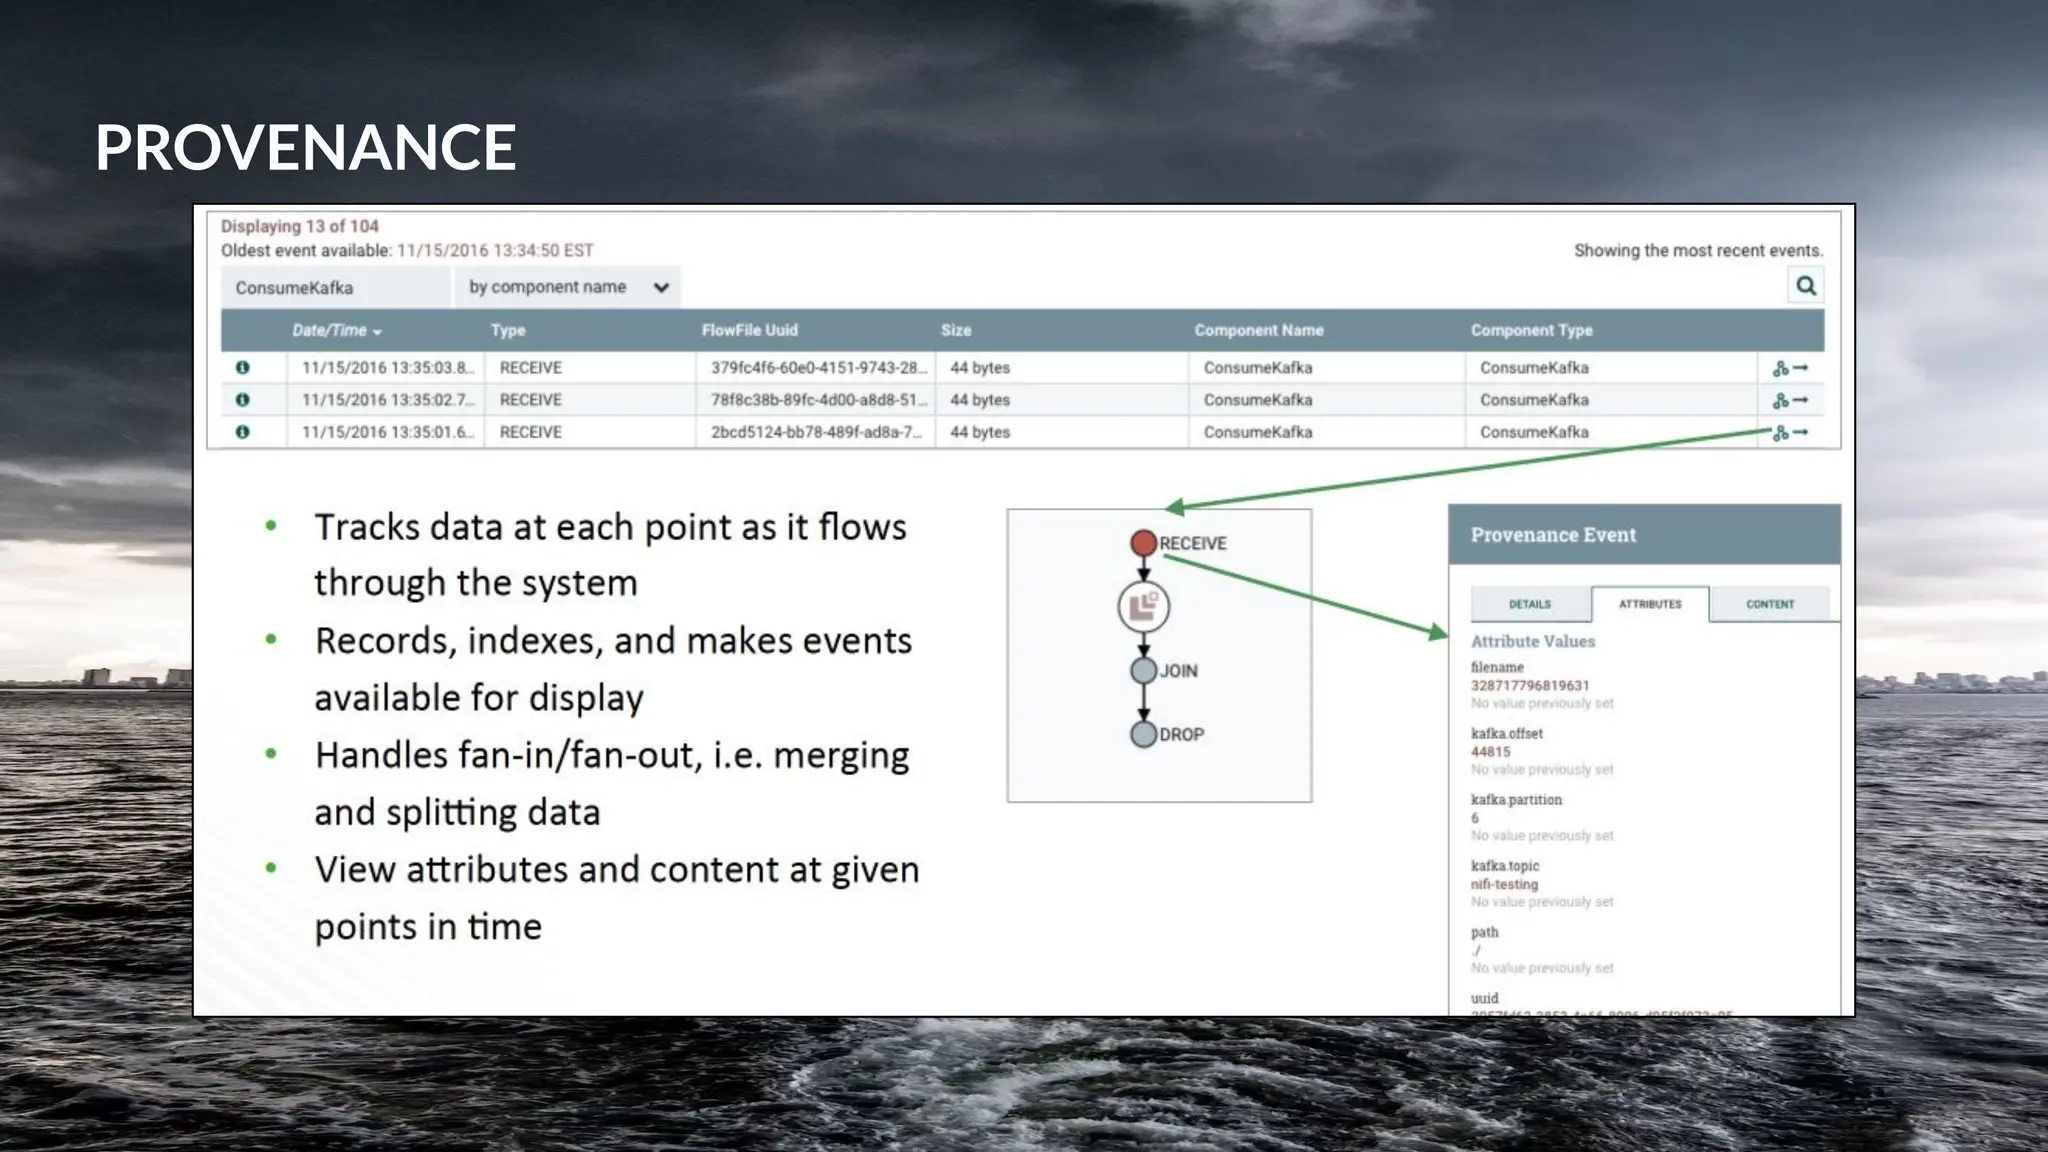The width and height of the screenshot is (2048, 1152).
Task: Click the kafka.topic value 'nifi-testing'
Action: (1505, 884)
